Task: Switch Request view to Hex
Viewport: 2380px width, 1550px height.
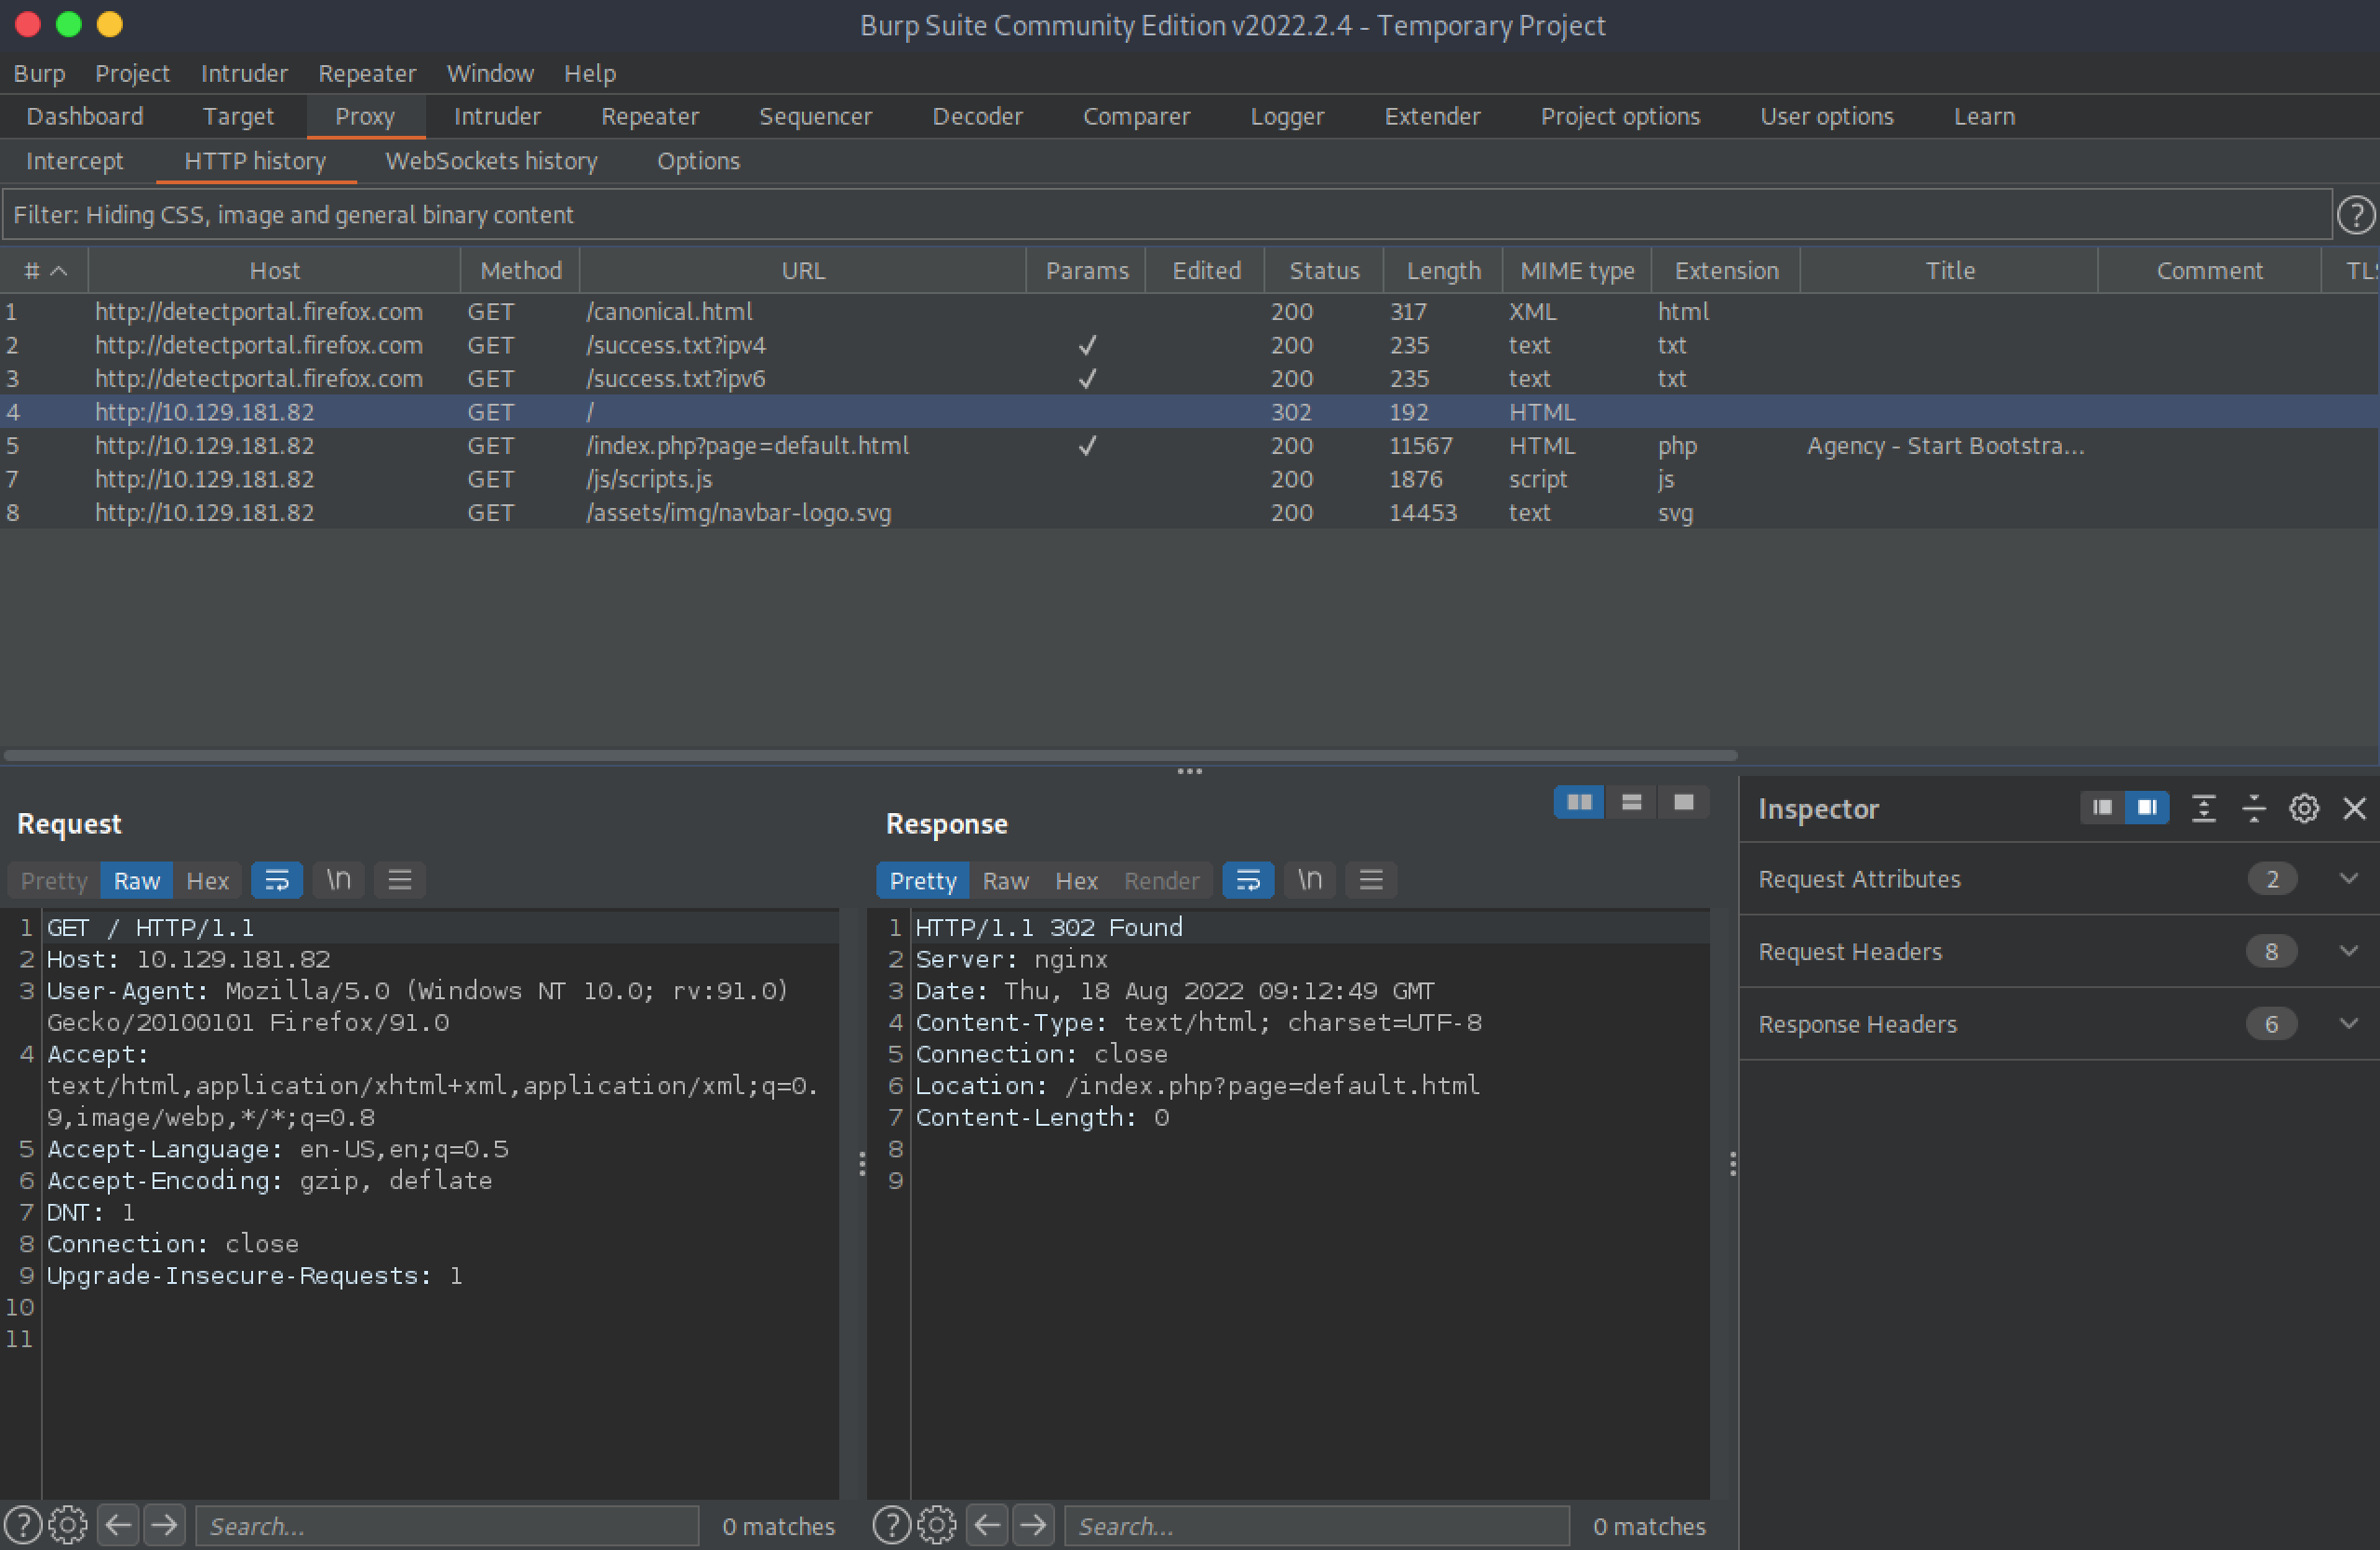Action: [208, 880]
